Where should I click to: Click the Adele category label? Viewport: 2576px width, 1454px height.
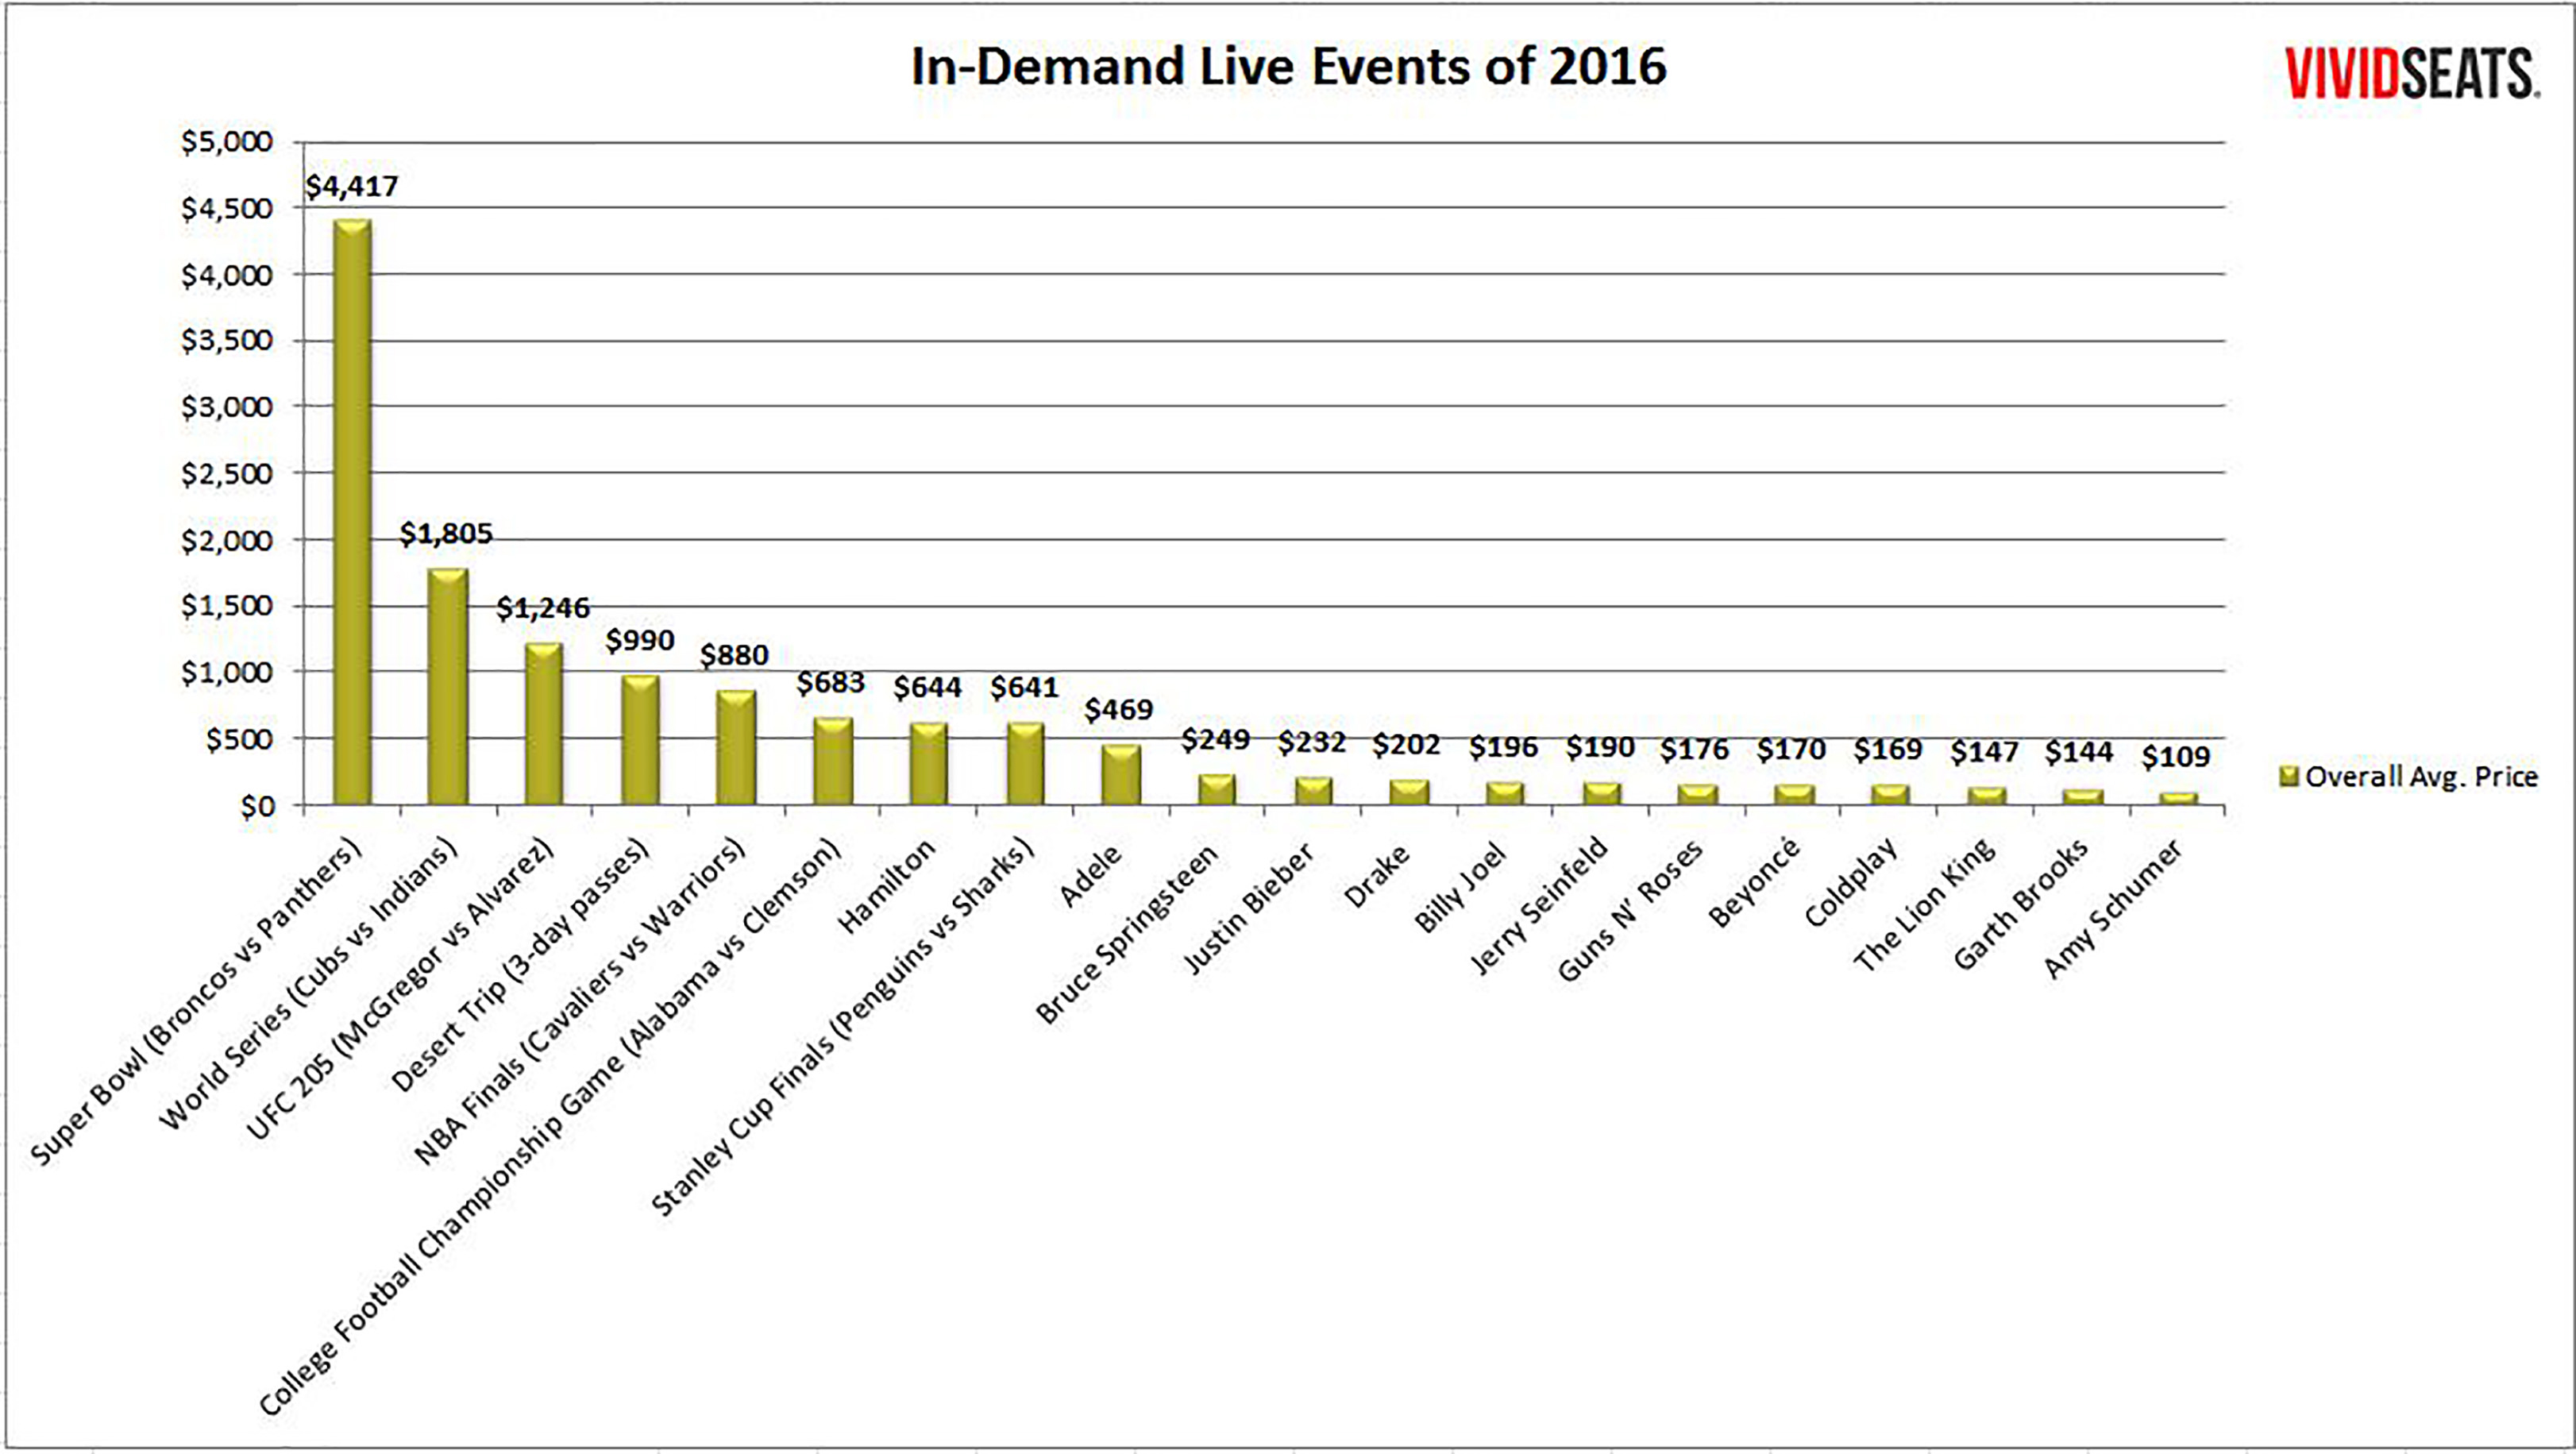pos(1091,875)
